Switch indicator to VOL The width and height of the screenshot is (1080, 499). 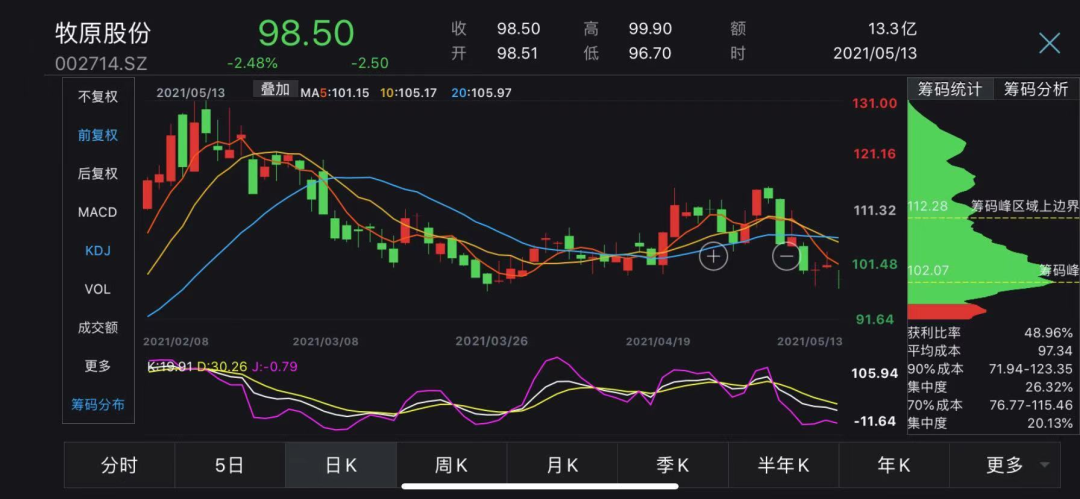pyautogui.click(x=98, y=289)
